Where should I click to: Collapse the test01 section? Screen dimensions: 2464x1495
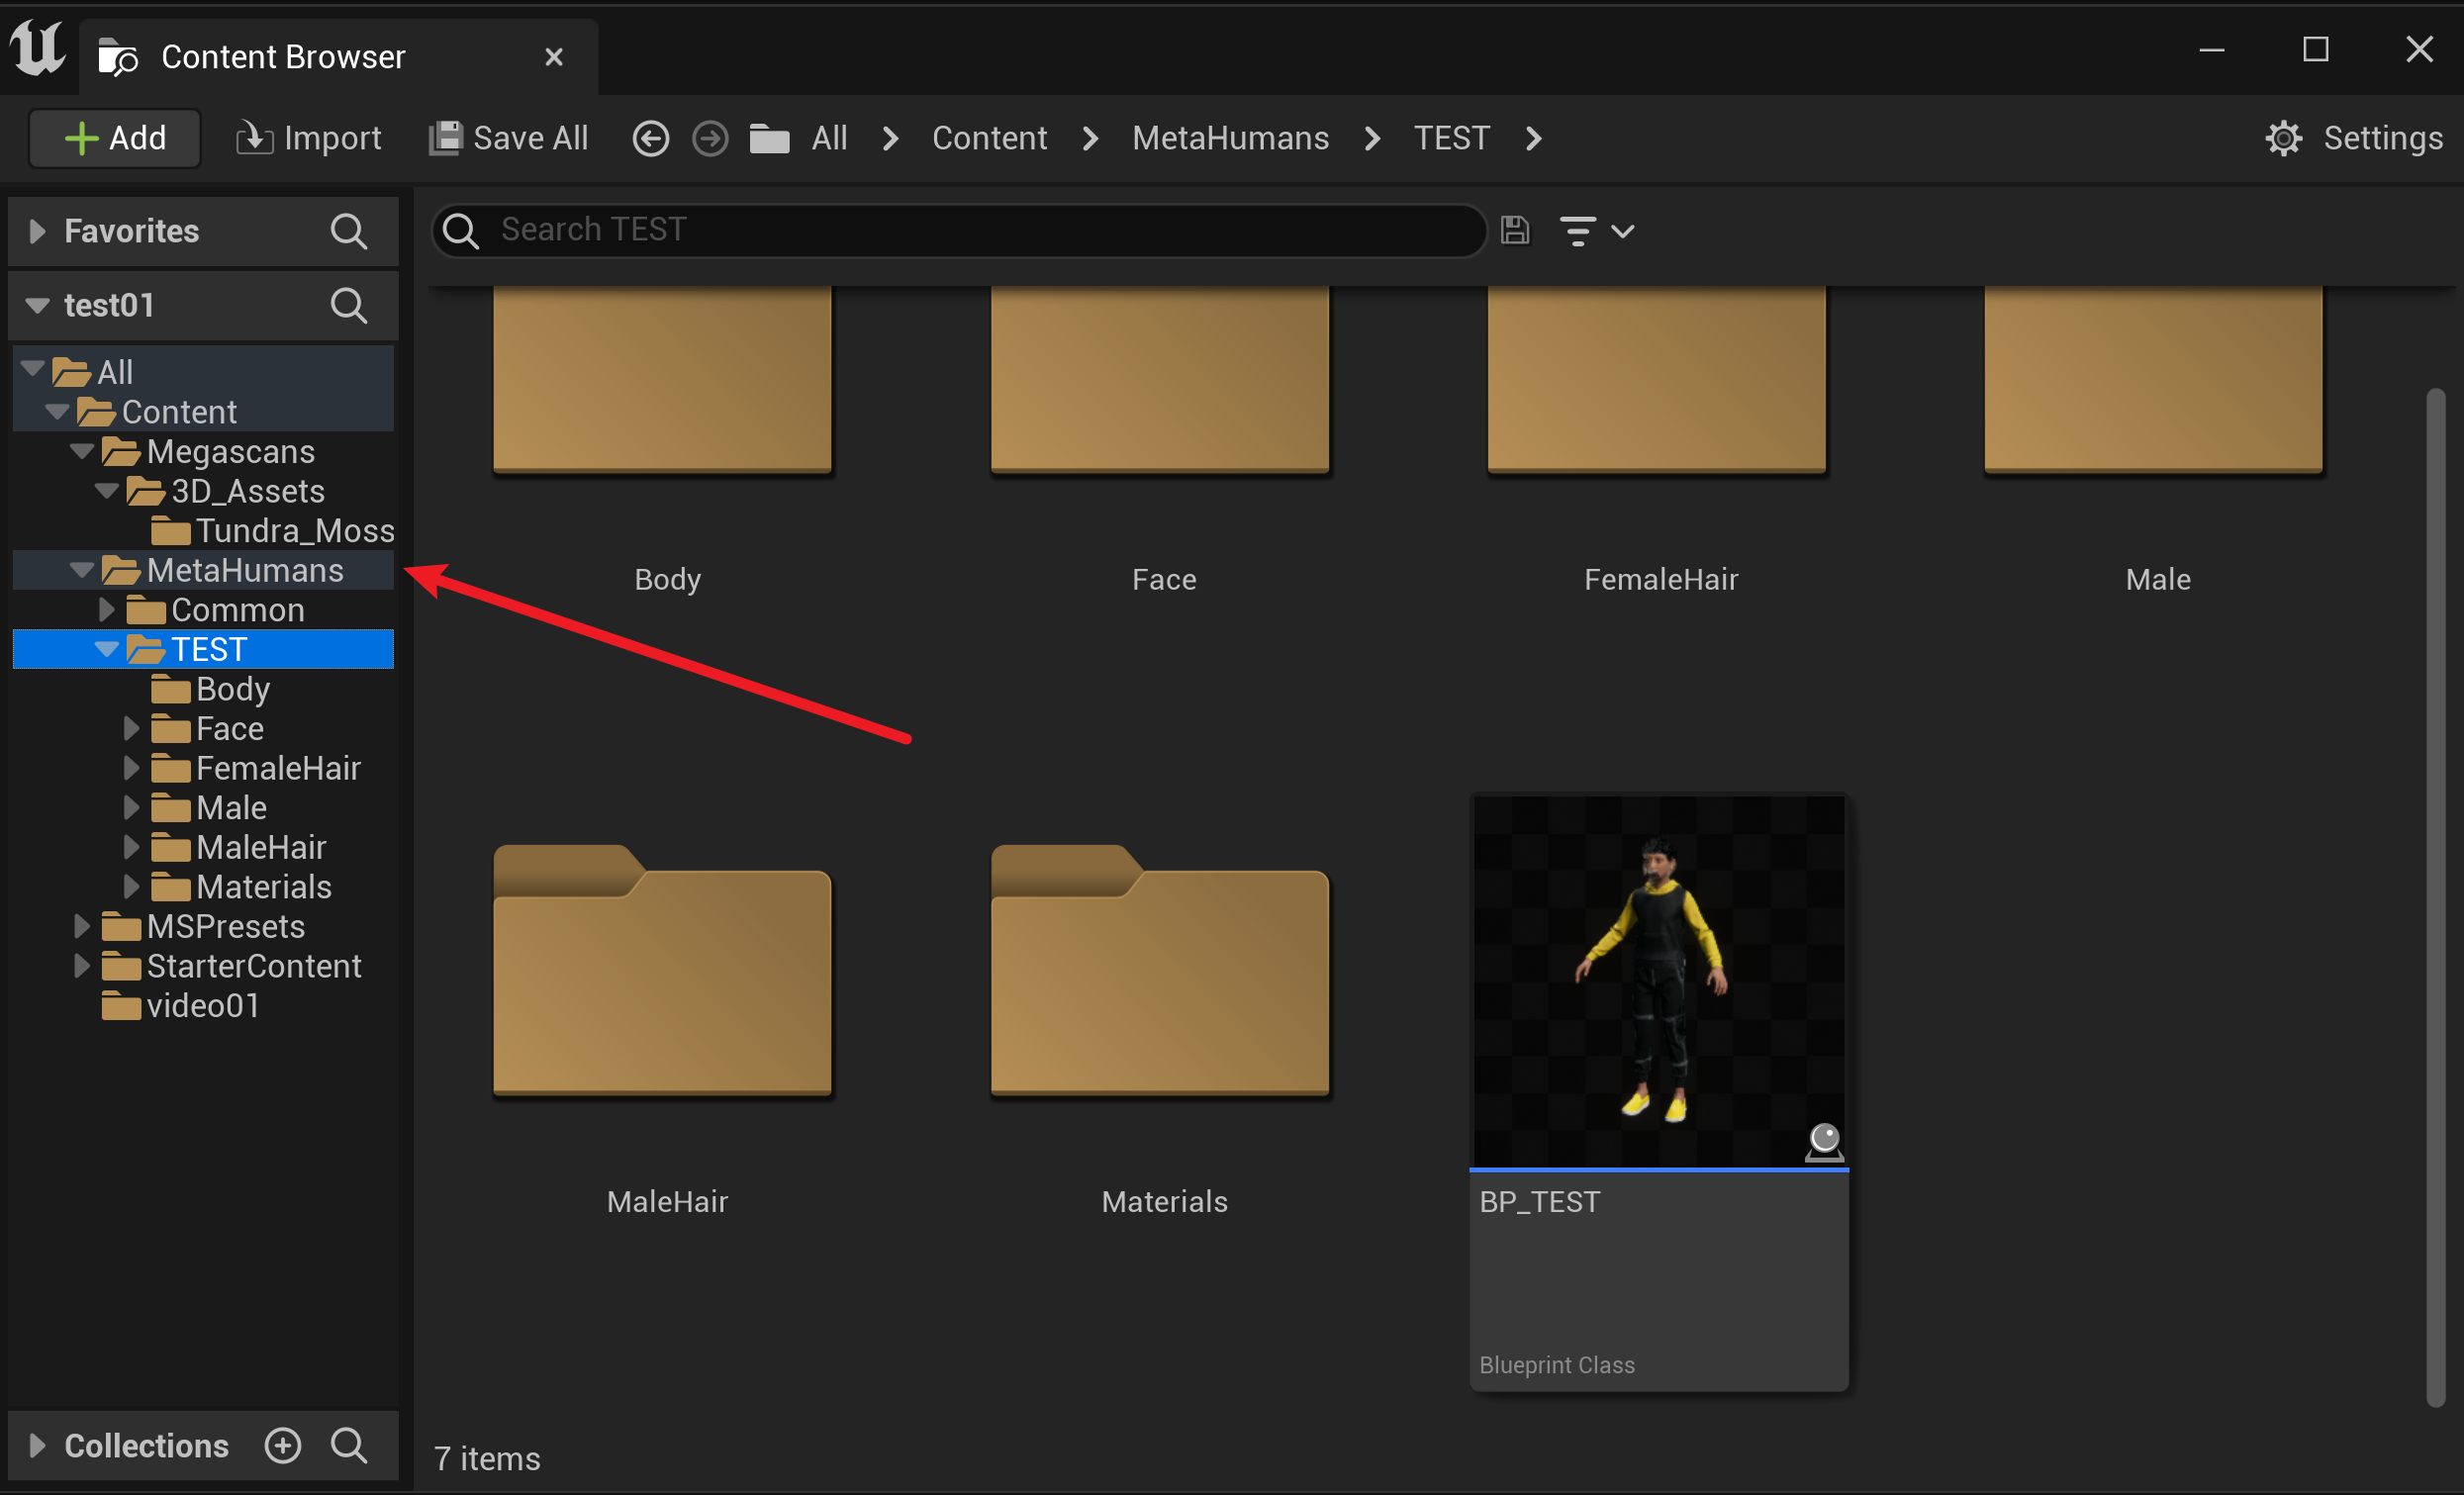pos(37,305)
